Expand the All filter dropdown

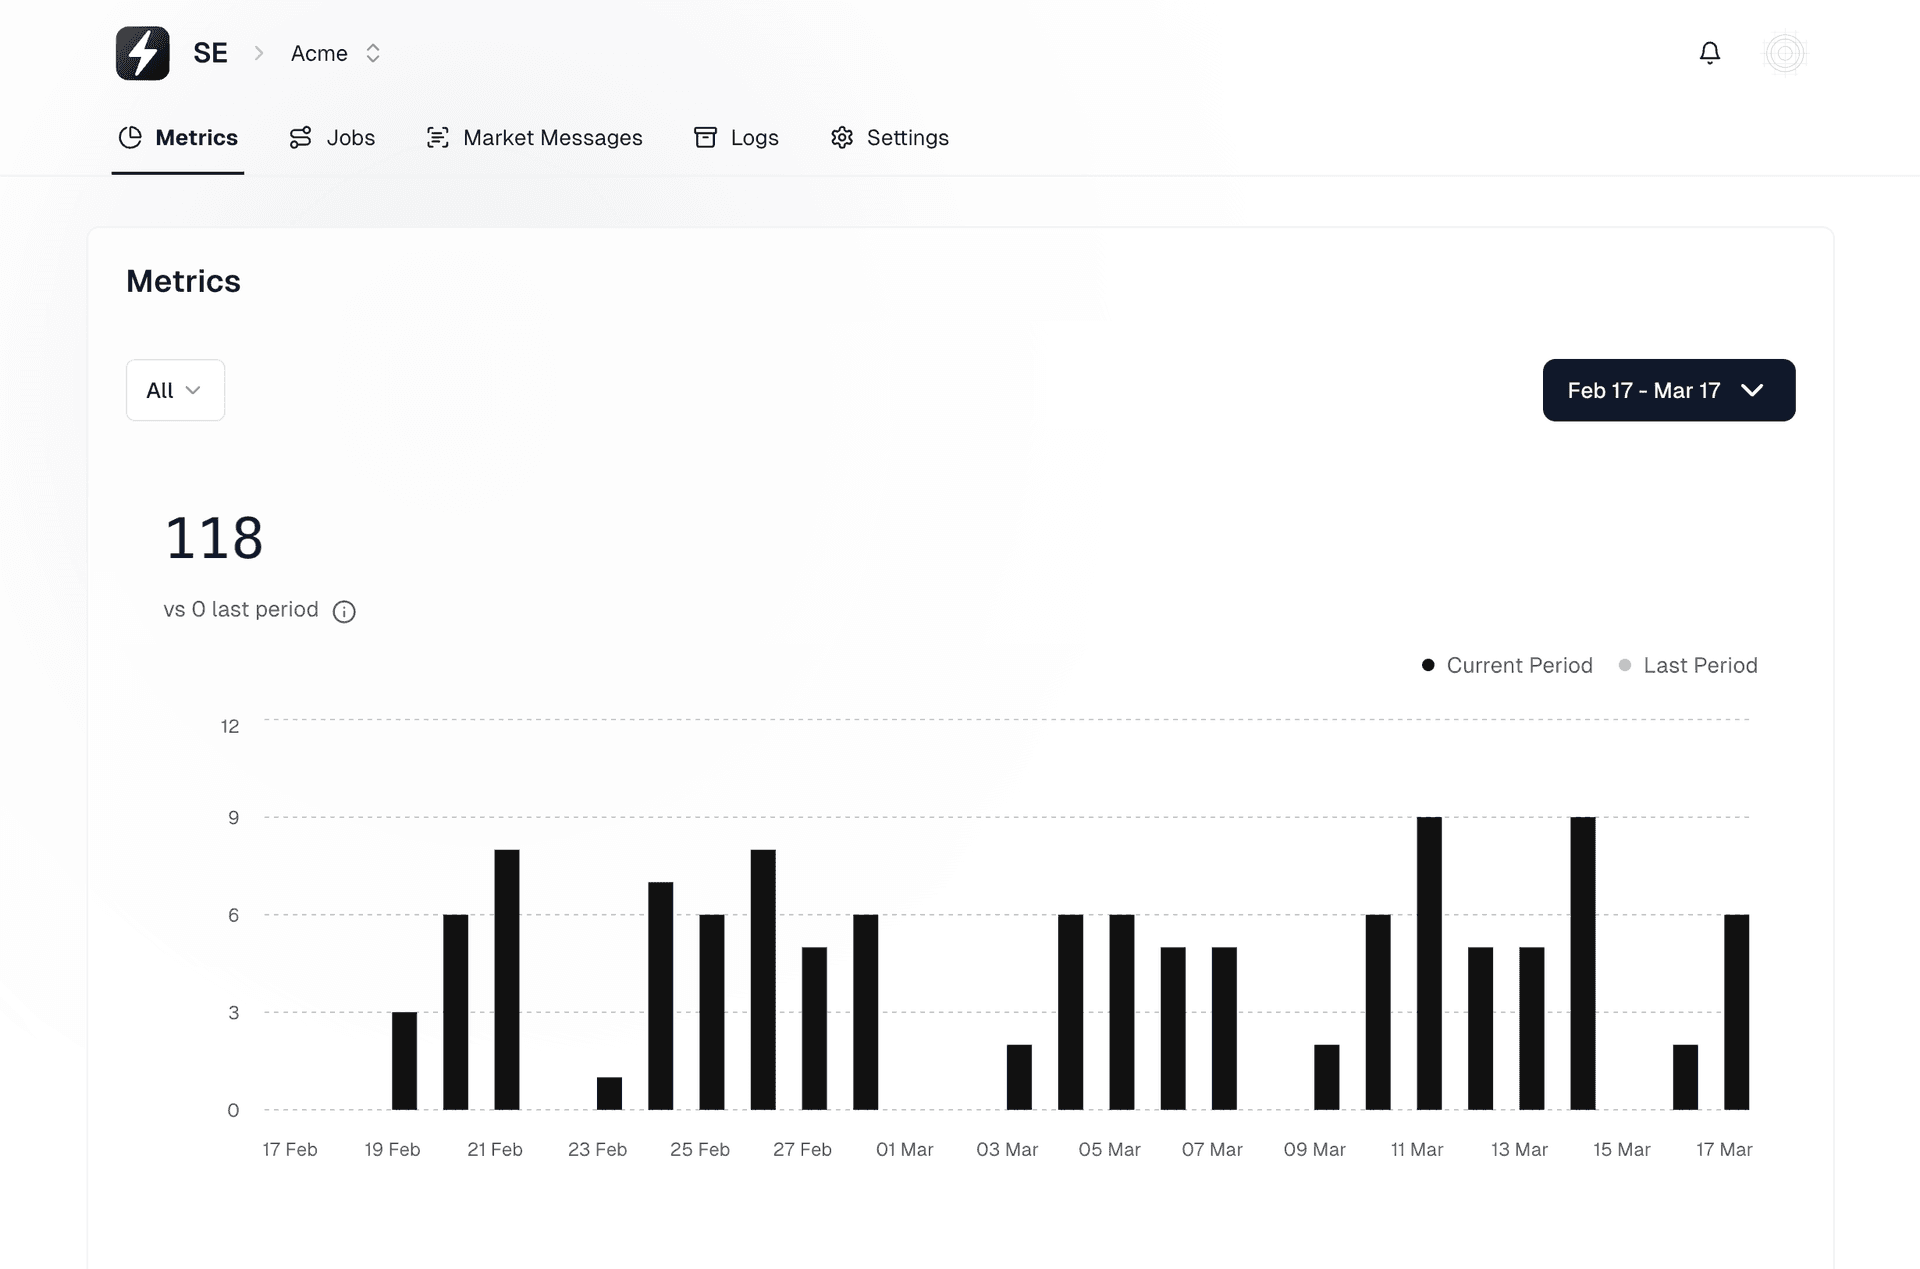175,390
